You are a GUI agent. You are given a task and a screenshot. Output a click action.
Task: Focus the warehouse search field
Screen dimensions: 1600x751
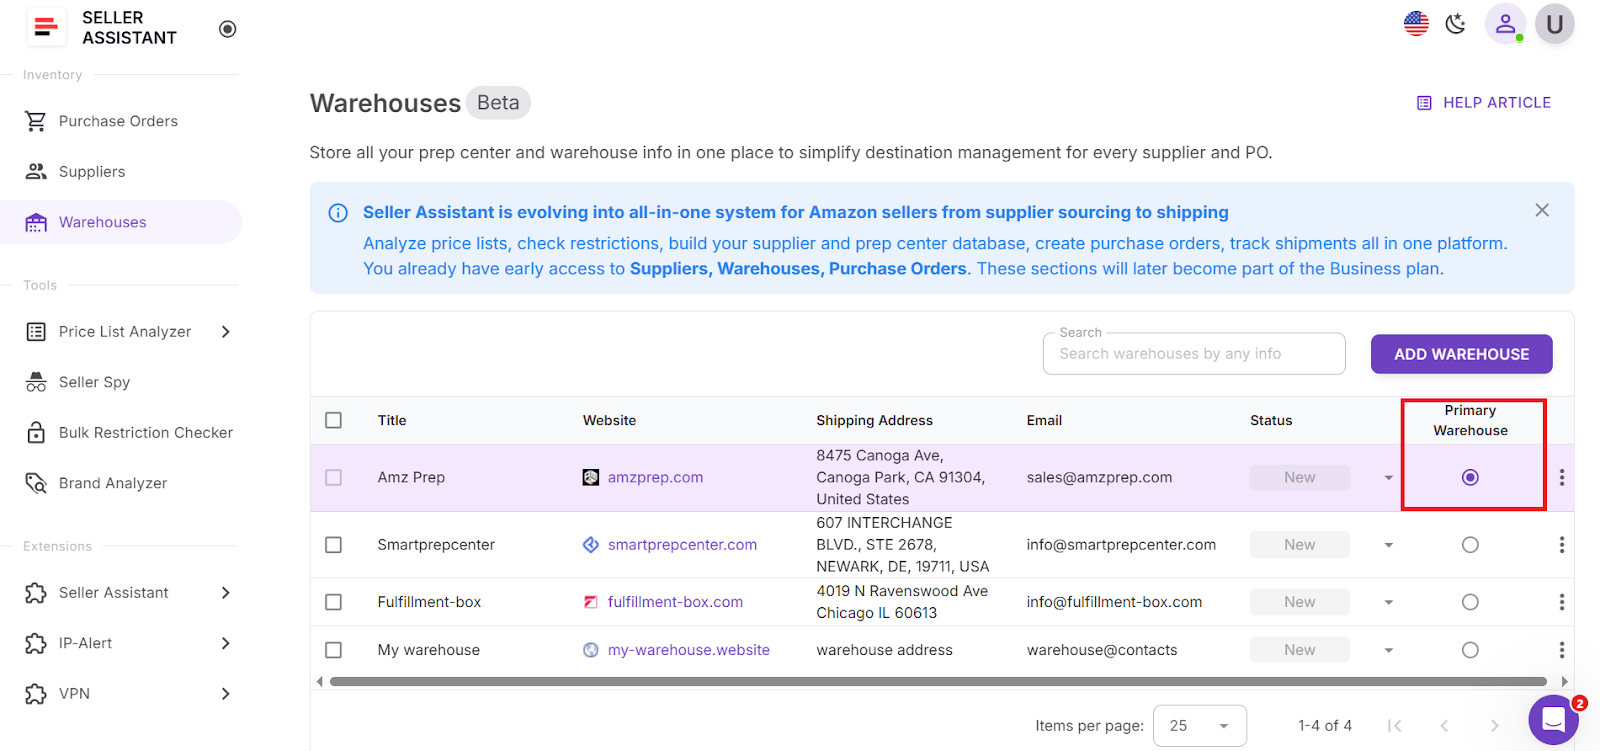tap(1193, 354)
